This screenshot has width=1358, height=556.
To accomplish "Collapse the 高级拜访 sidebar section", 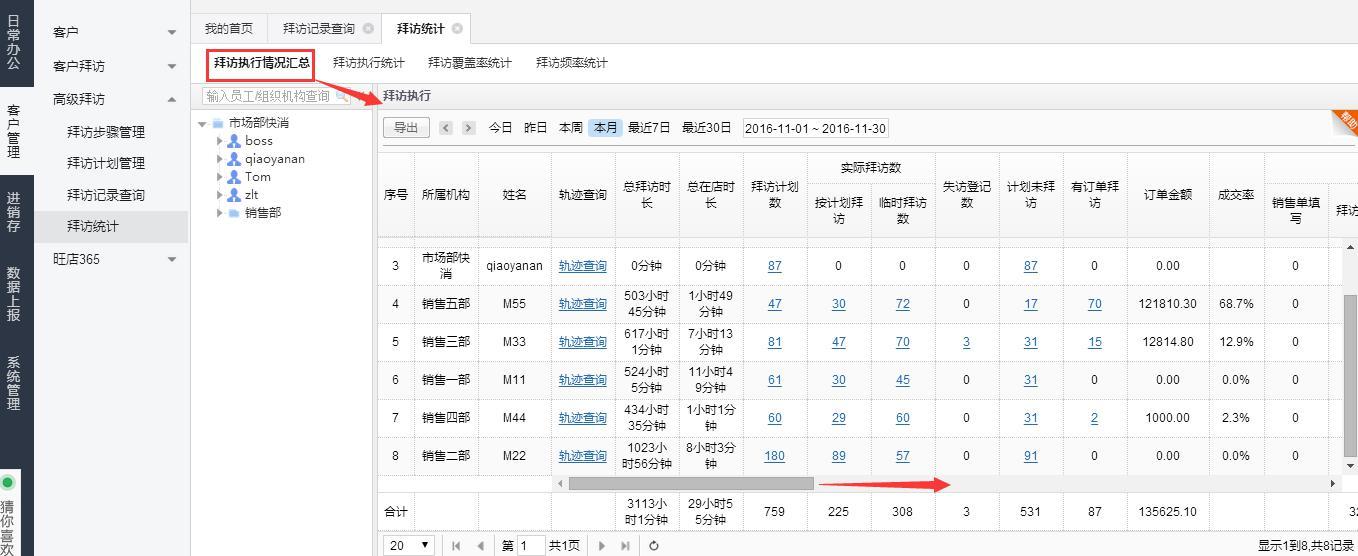I will pyautogui.click(x=171, y=99).
